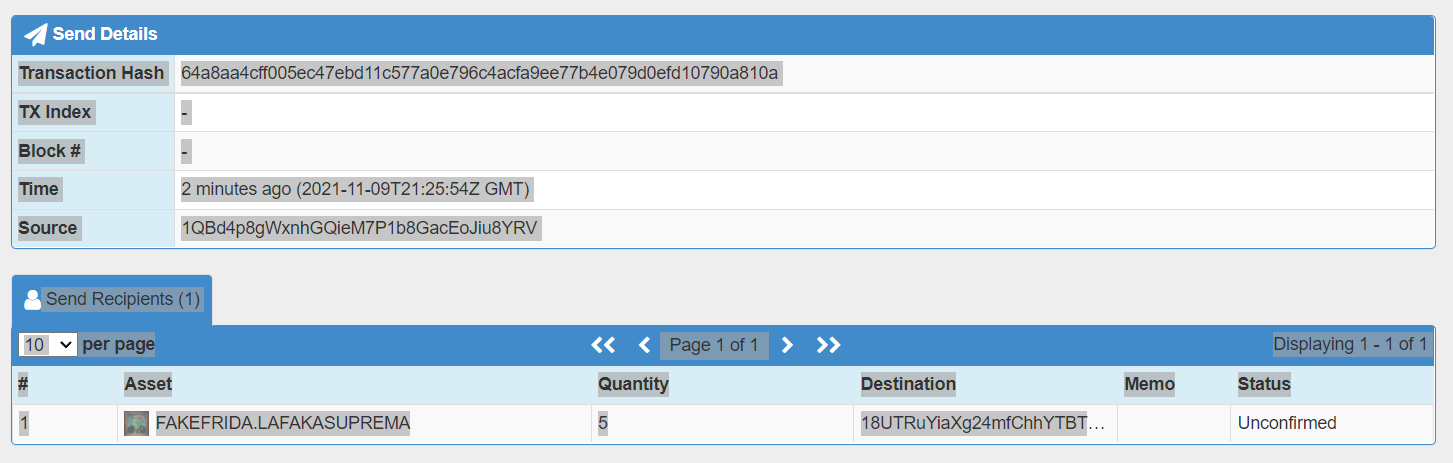Click the FAKEFRIDA asset thumbnail image
Image resolution: width=1453 pixels, height=463 pixels.
pyautogui.click(x=136, y=424)
